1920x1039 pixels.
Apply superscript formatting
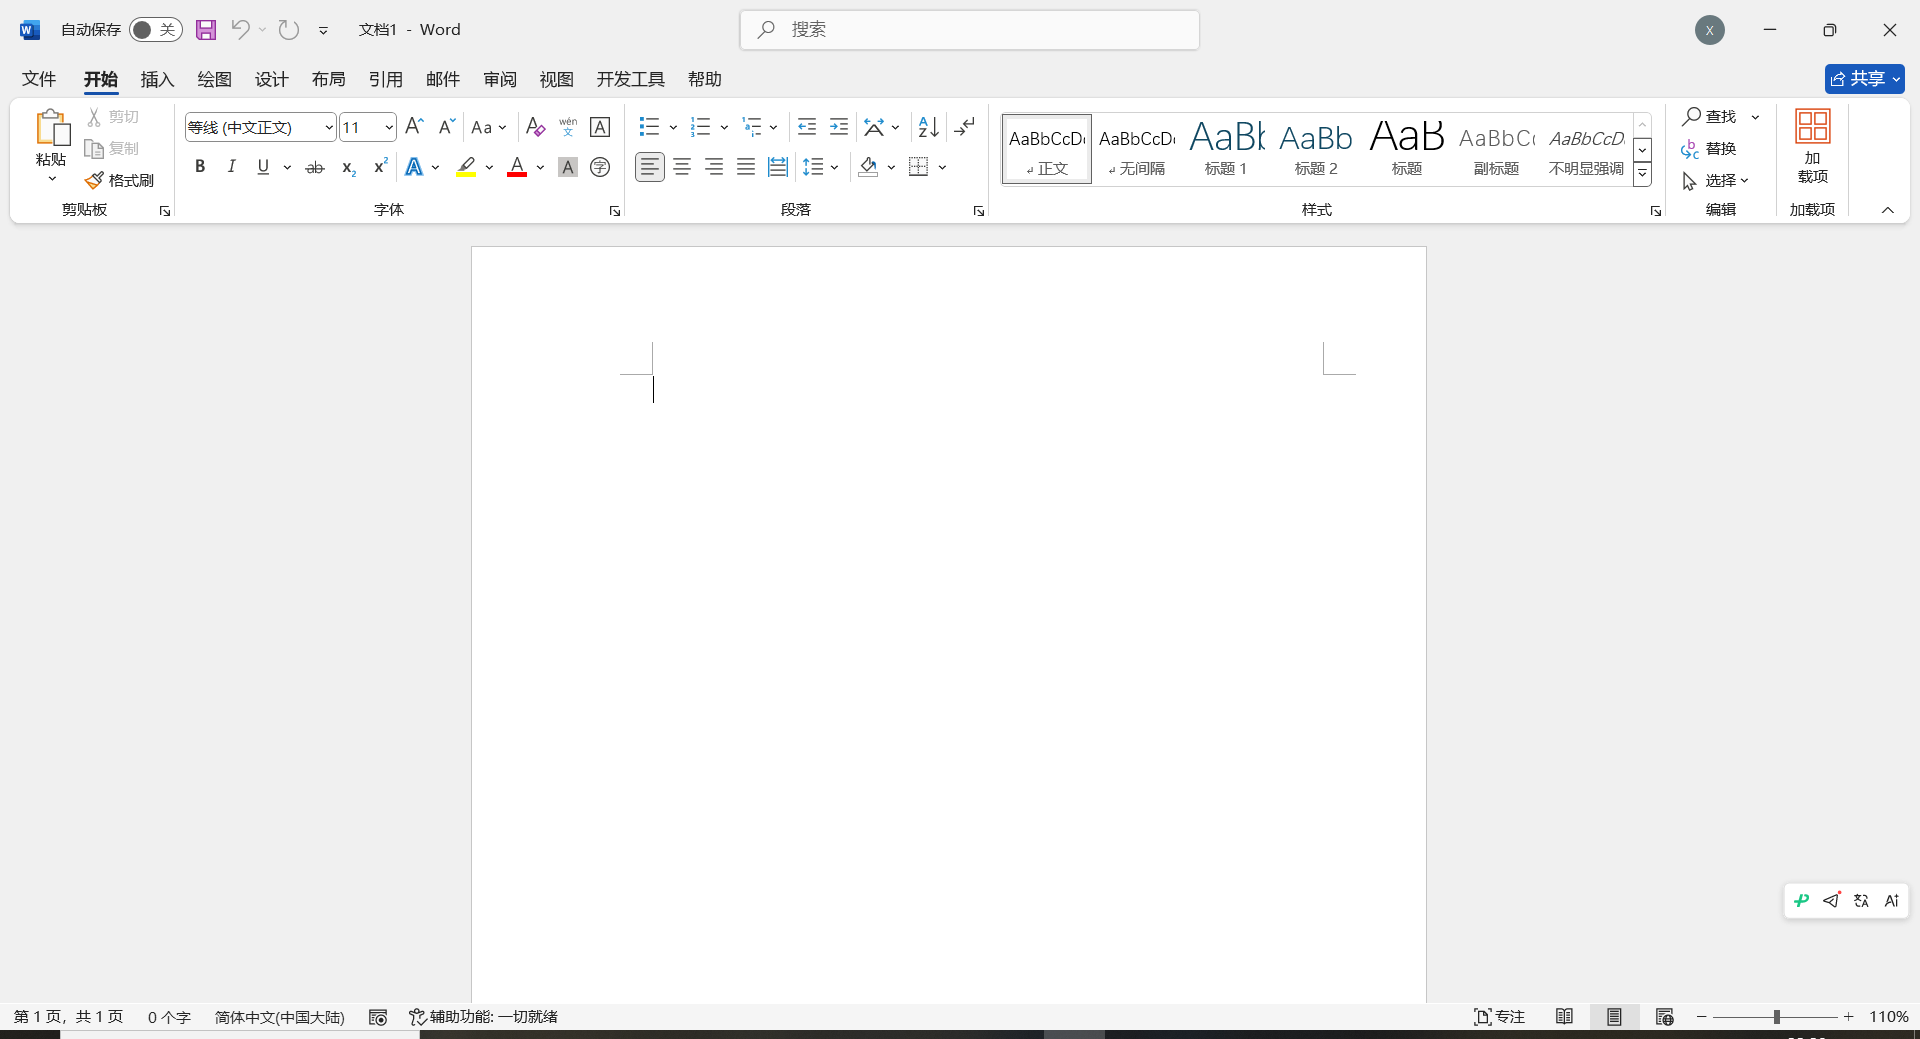pos(380,167)
